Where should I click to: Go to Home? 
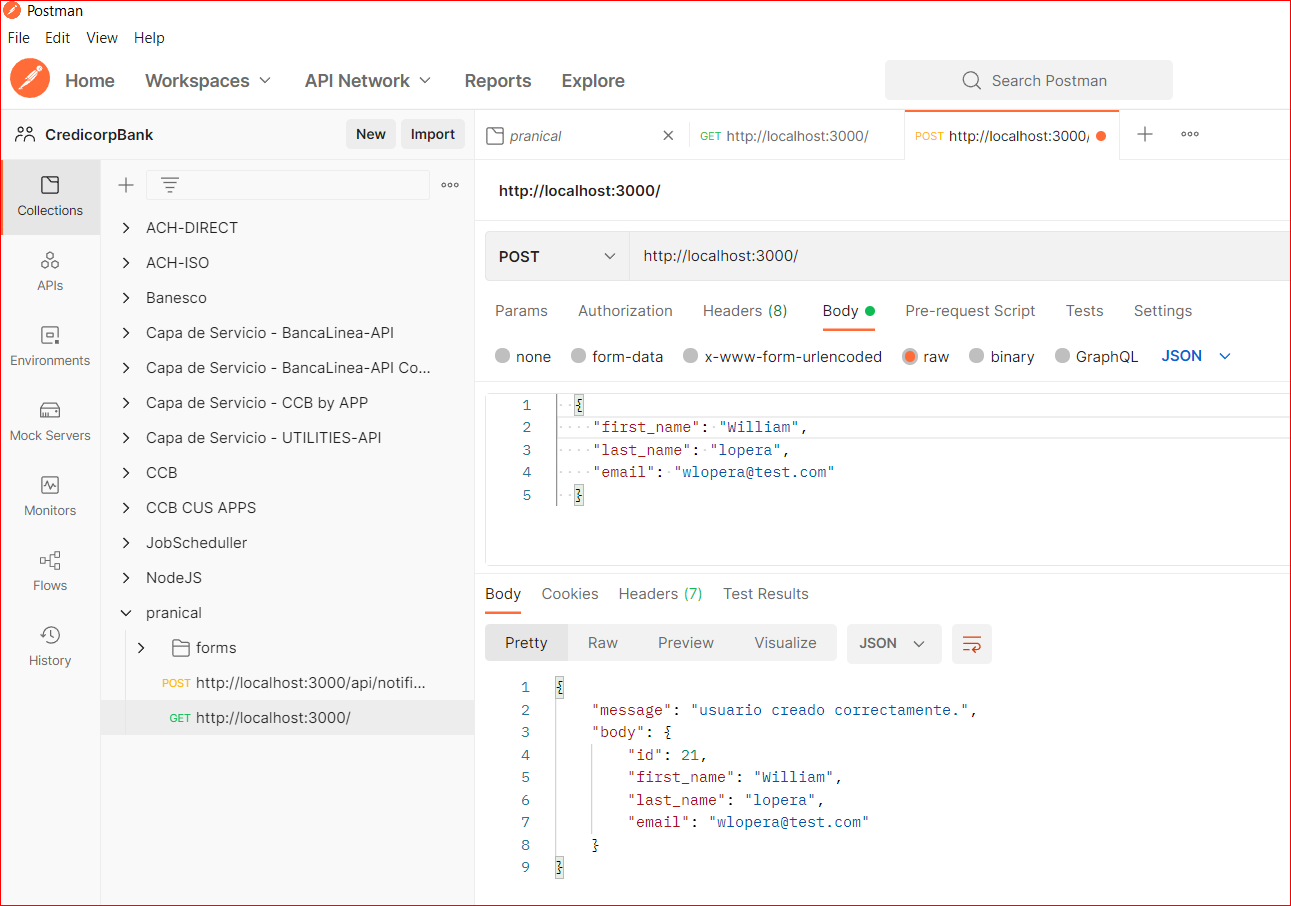(90, 81)
